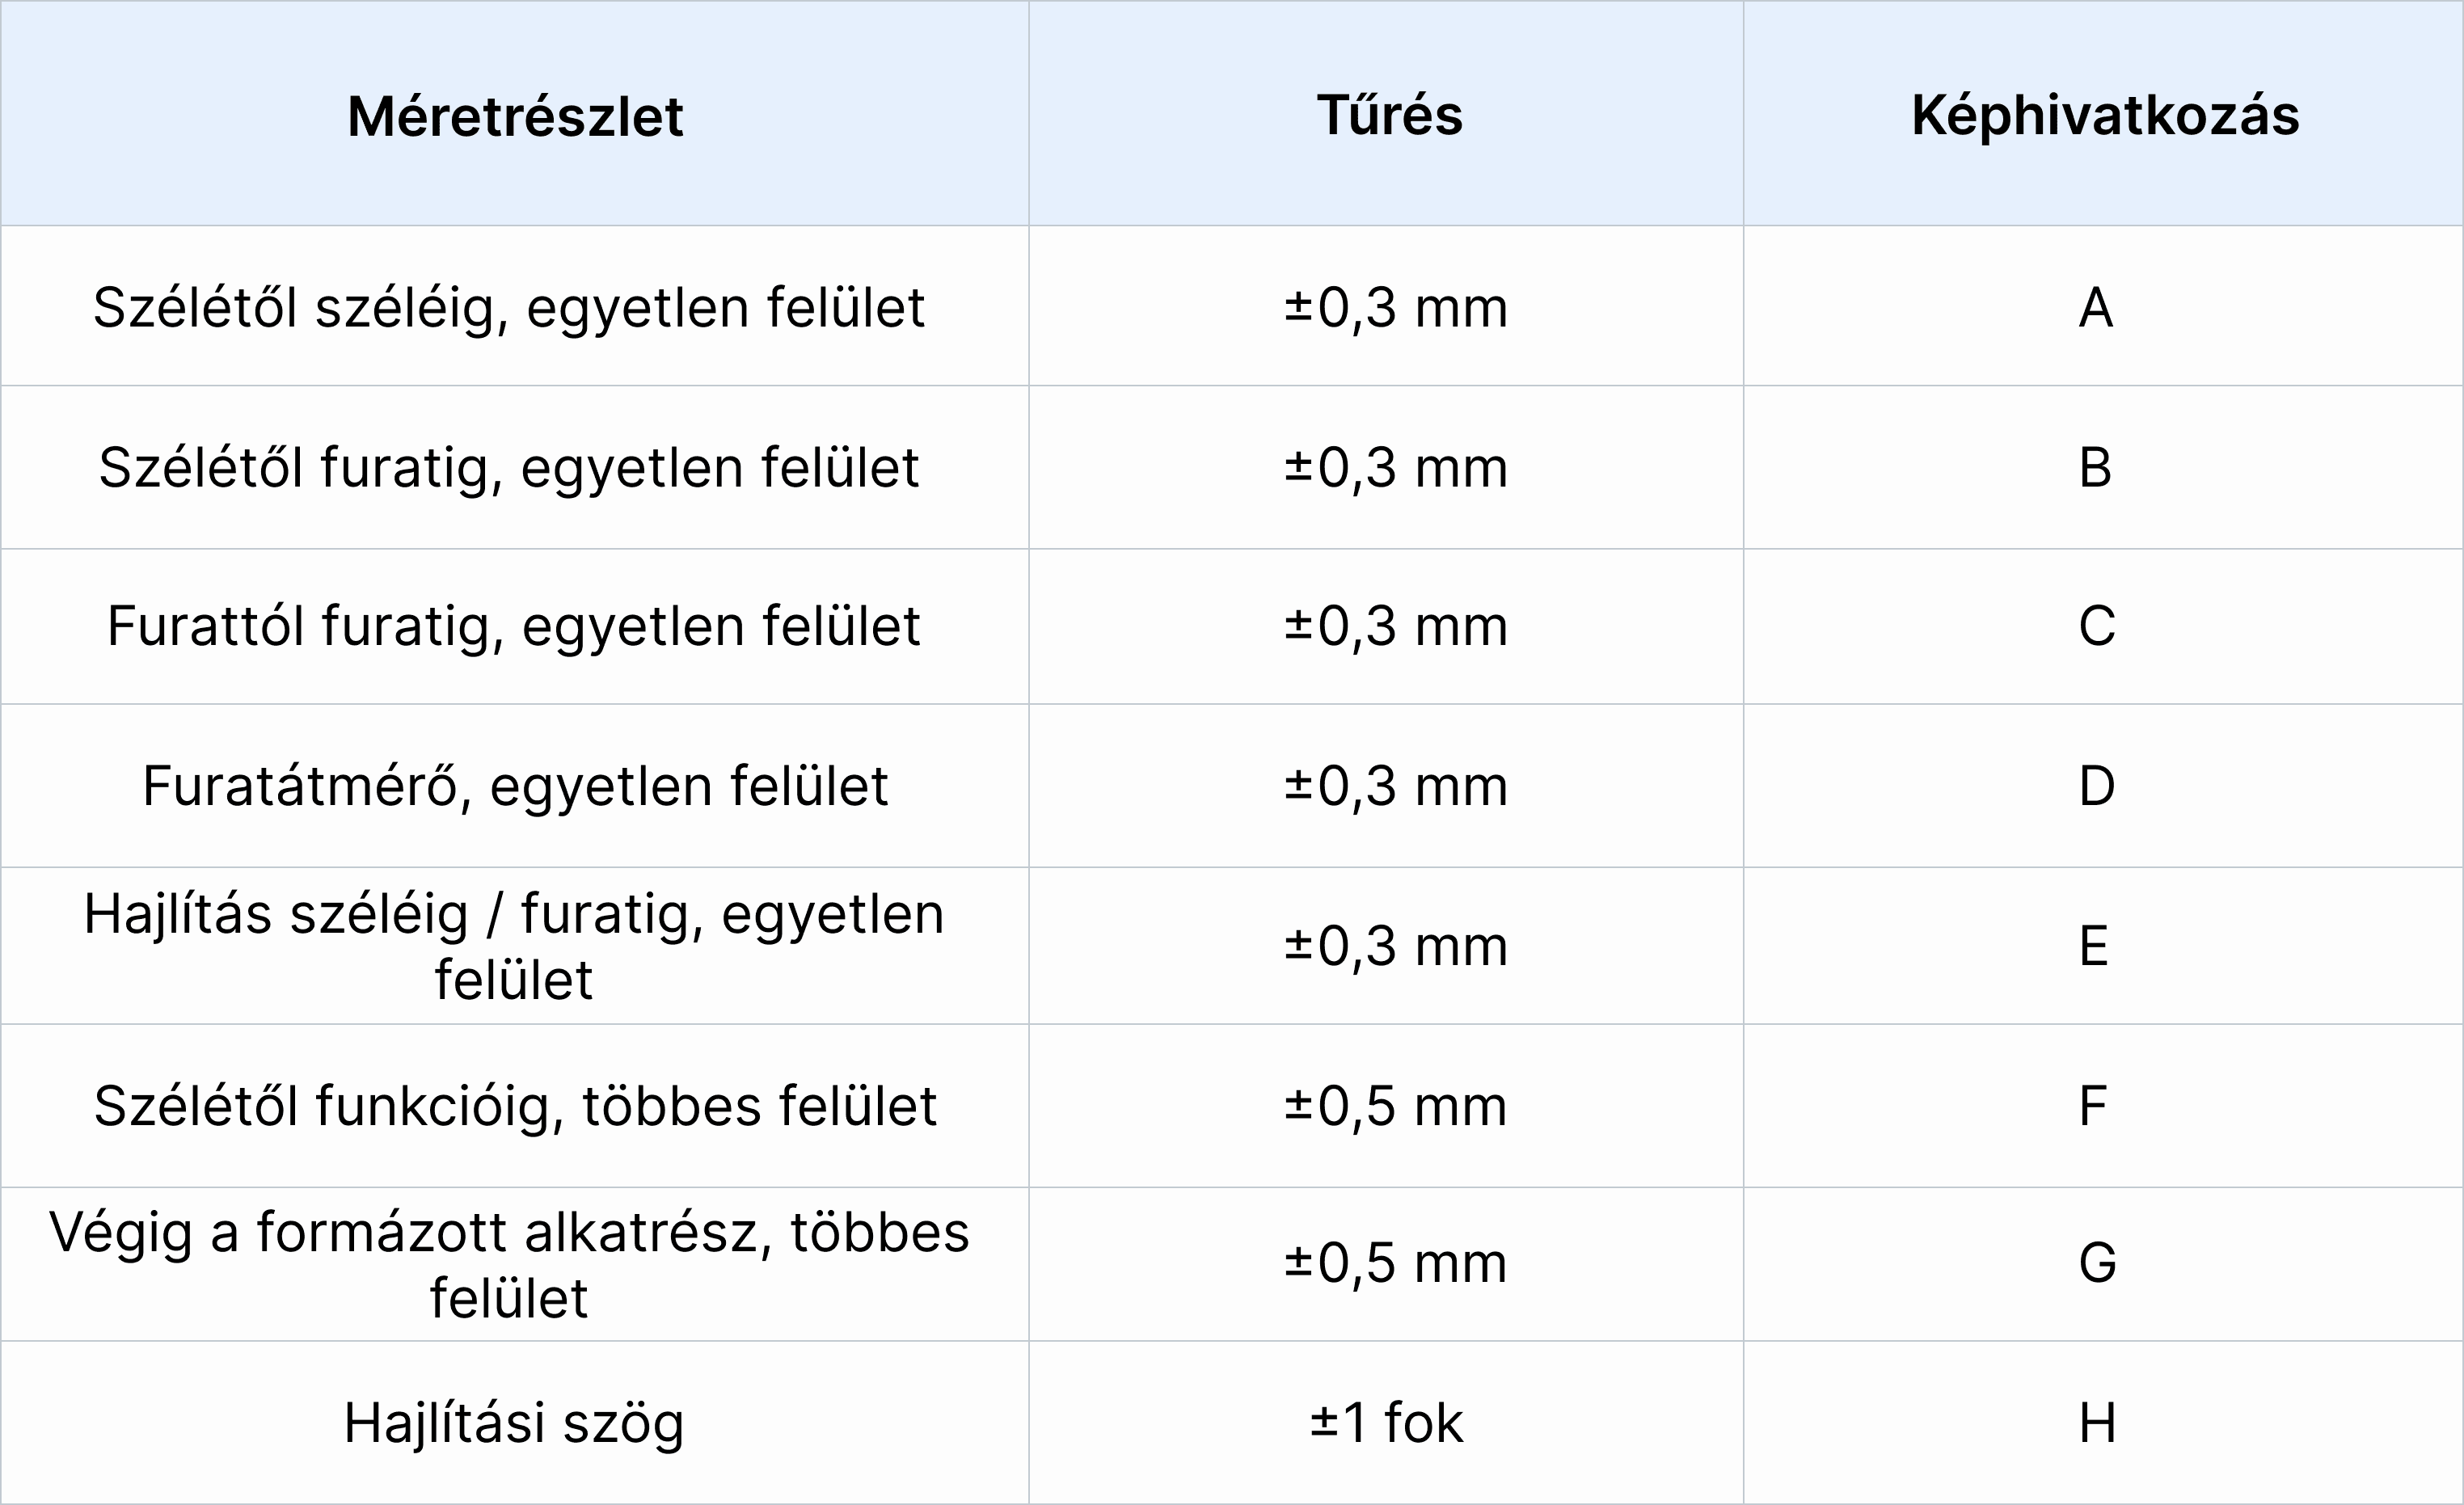Screen dimensions: 2464x1505
Task: Click image reference letter G
Action: click(x=2097, y=1263)
